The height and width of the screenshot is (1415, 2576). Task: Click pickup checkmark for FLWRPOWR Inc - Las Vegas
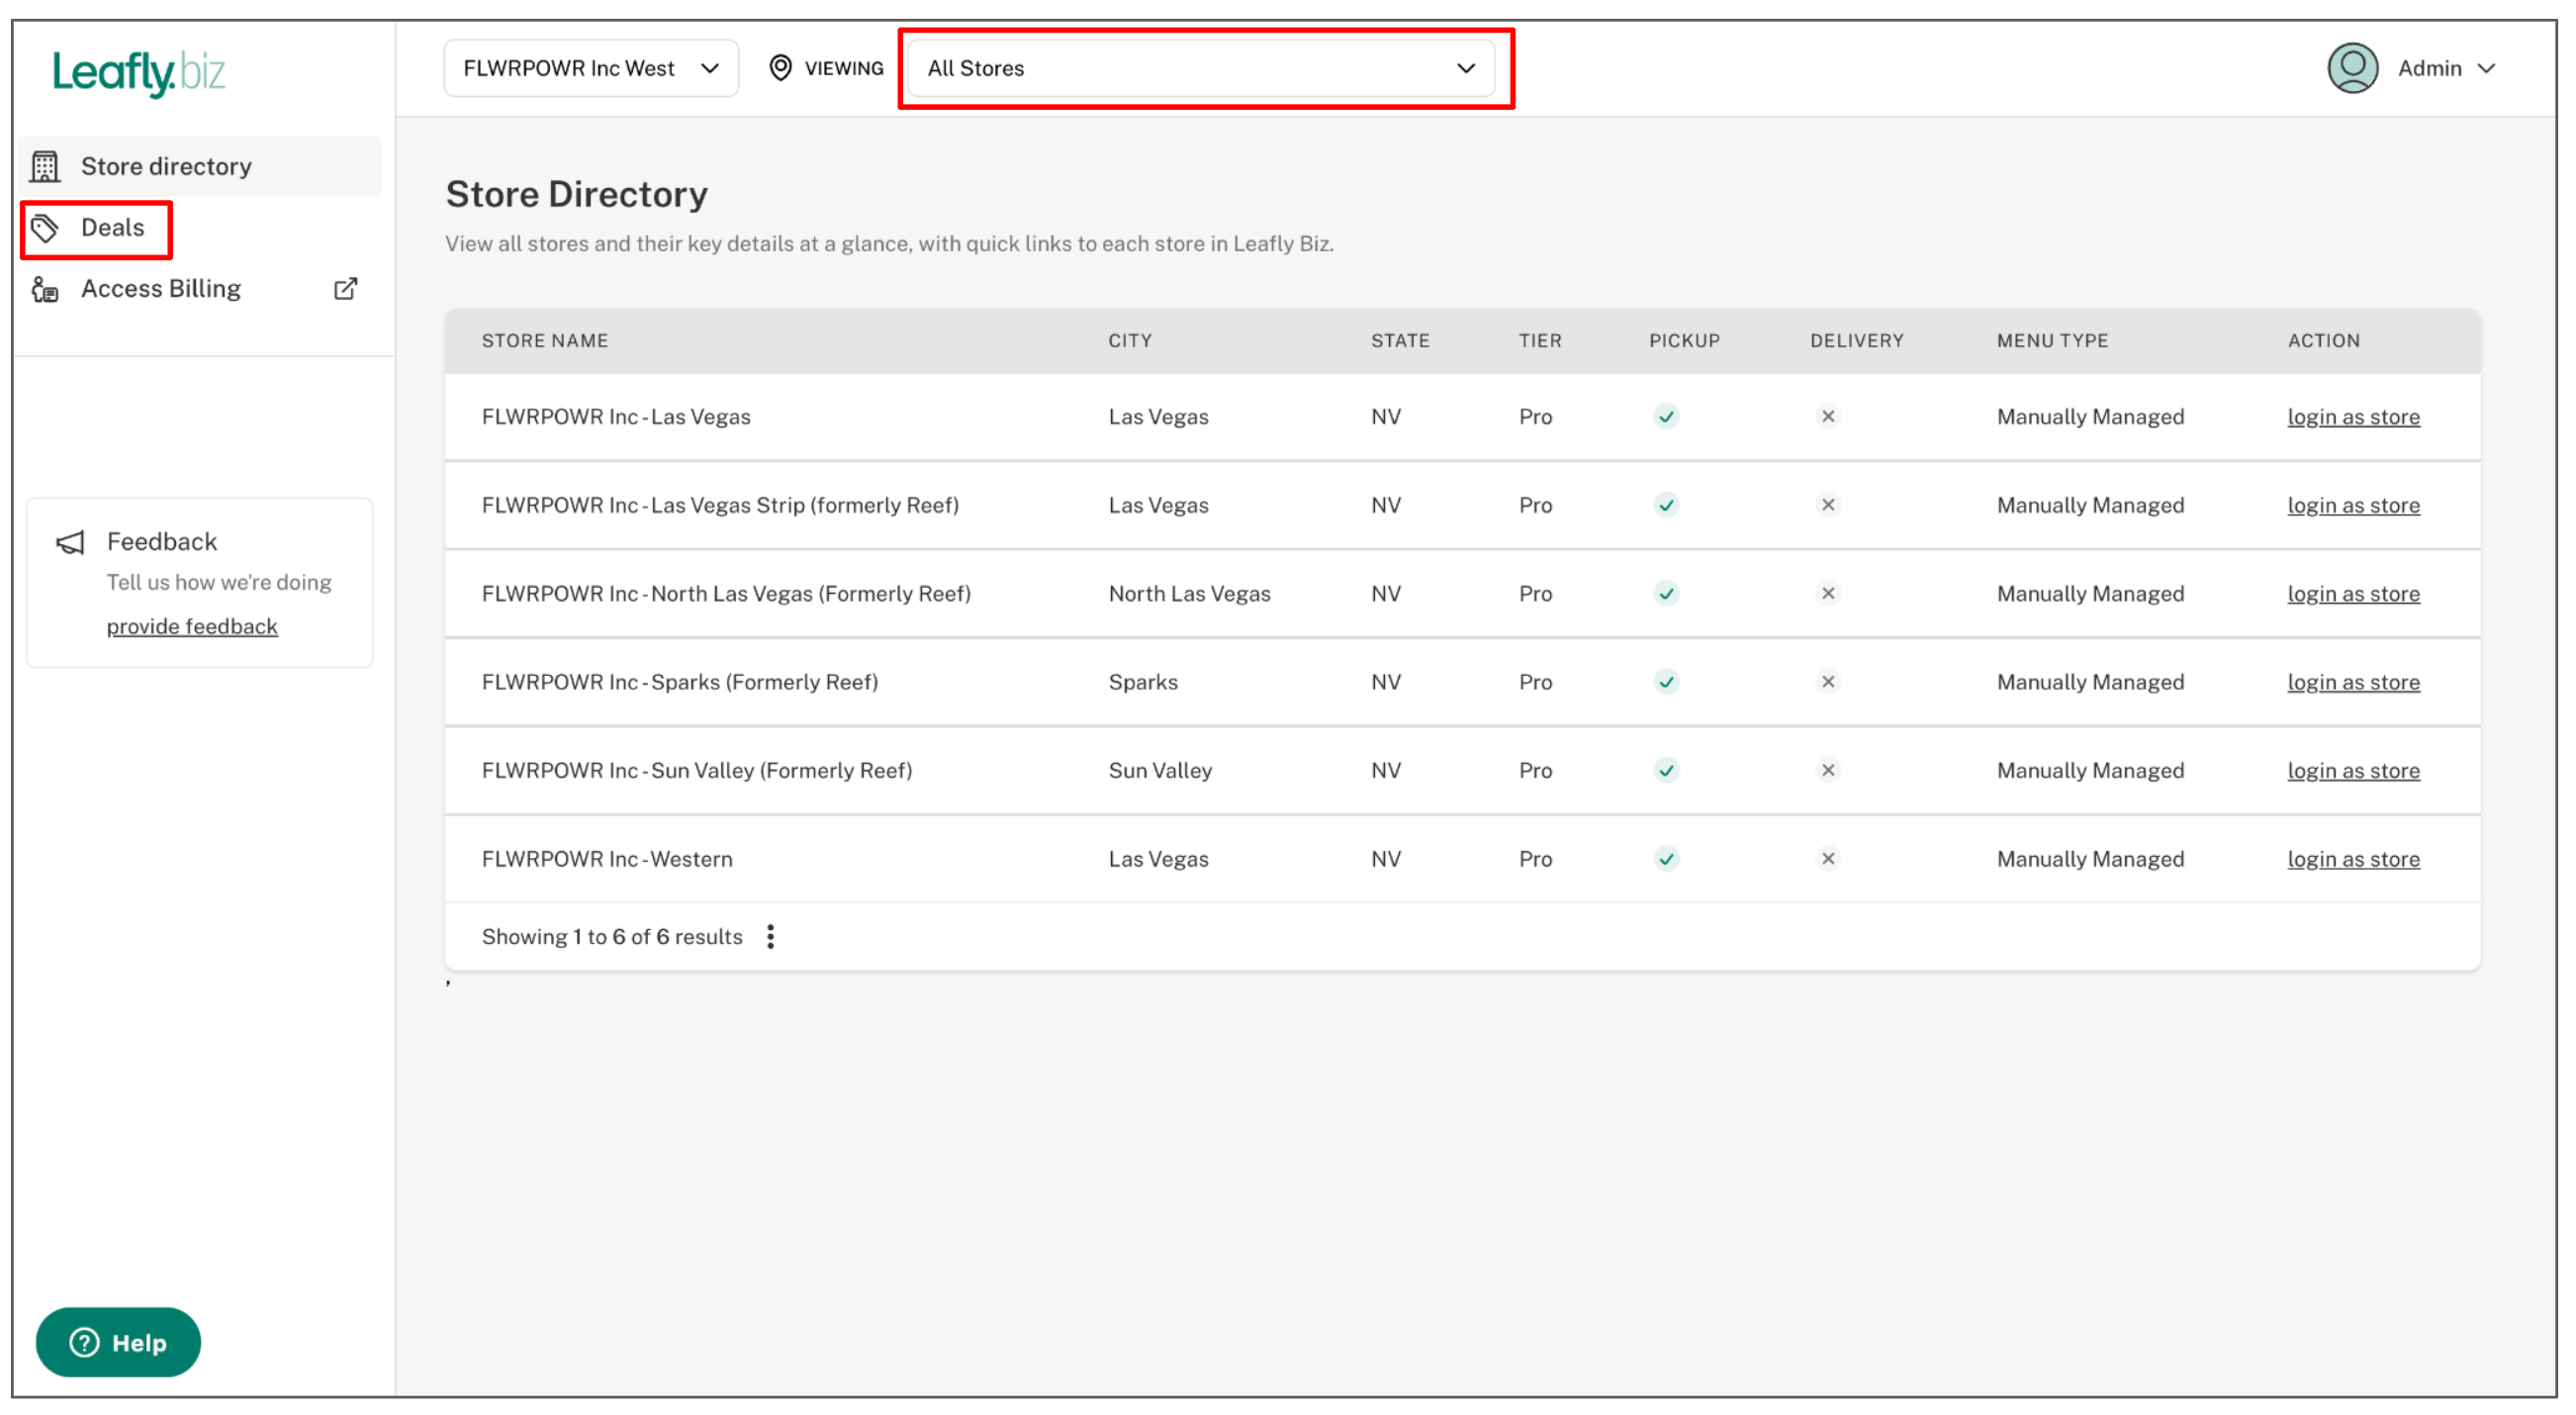pos(1666,417)
